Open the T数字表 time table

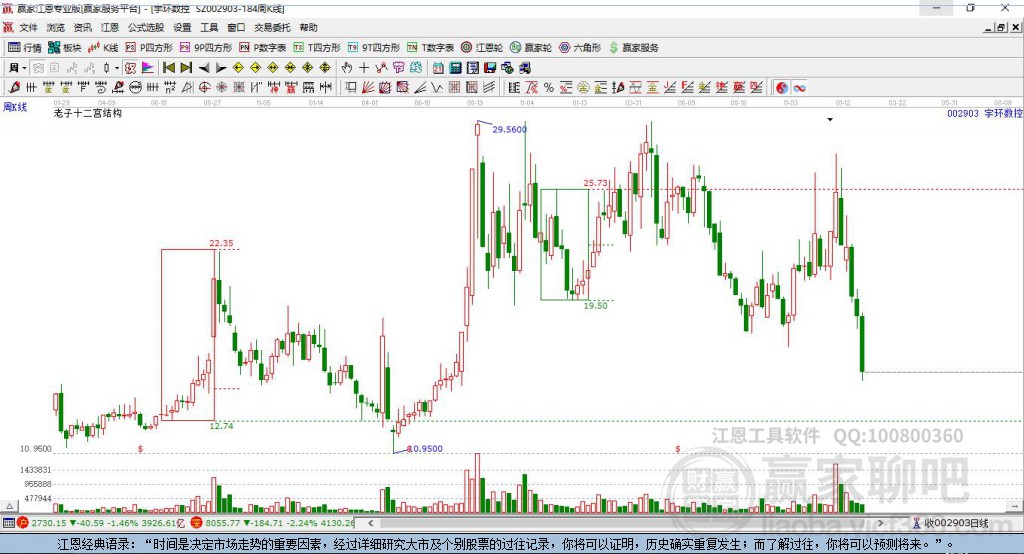(430, 48)
